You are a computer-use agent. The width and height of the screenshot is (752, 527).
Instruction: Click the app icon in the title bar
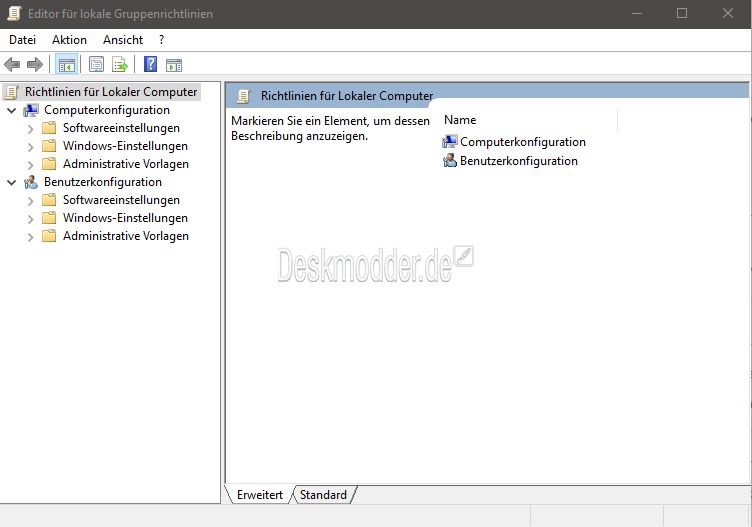15,13
